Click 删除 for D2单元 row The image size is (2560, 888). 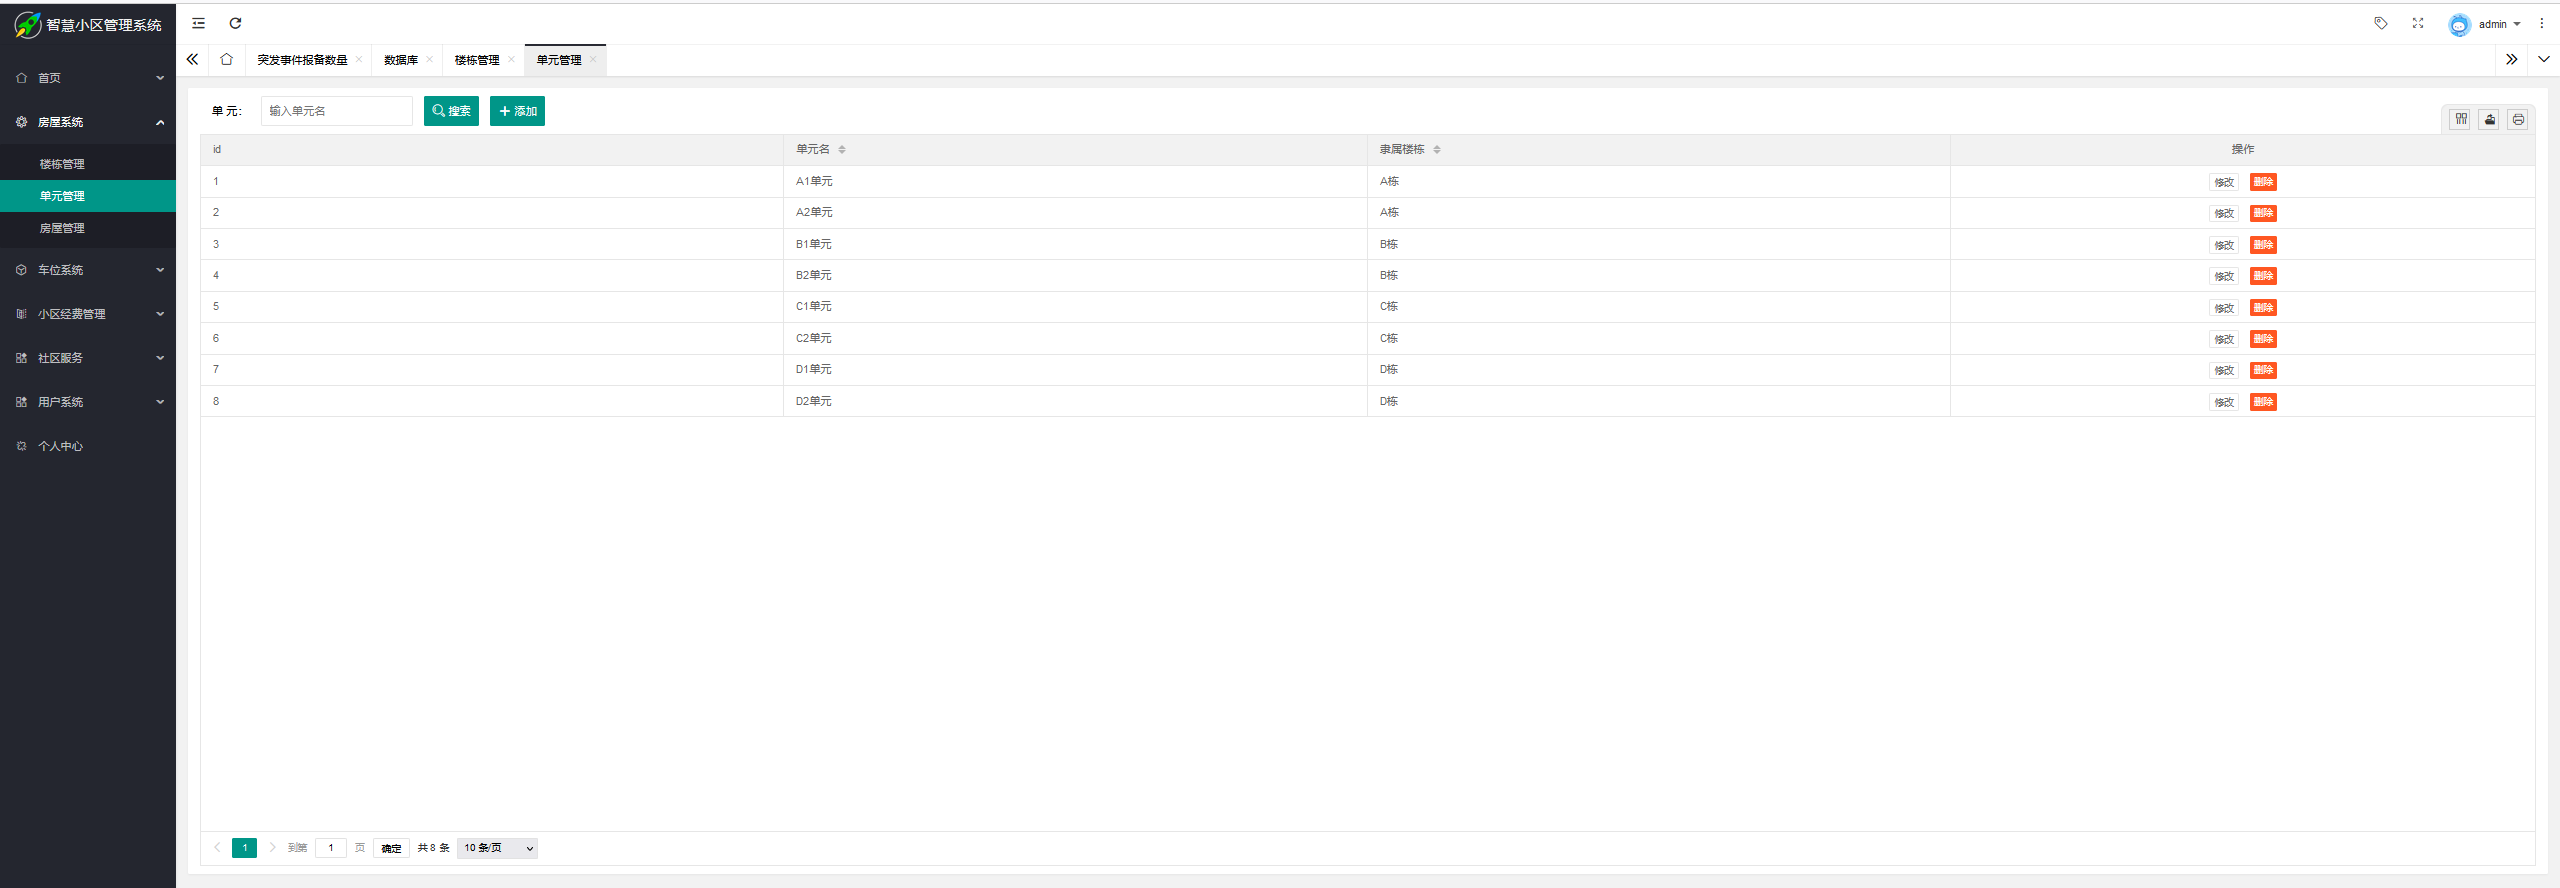(x=2263, y=402)
